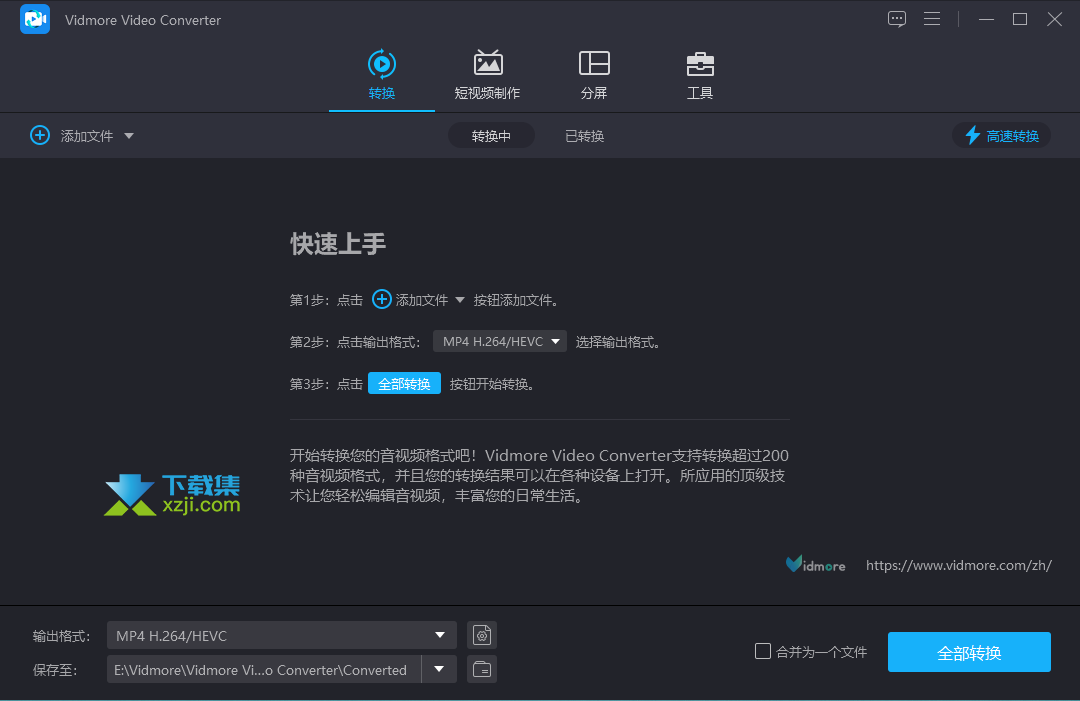Click the 添加文件 plus icon in toolbar
The width and height of the screenshot is (1080, 701).
pos(40,135)
